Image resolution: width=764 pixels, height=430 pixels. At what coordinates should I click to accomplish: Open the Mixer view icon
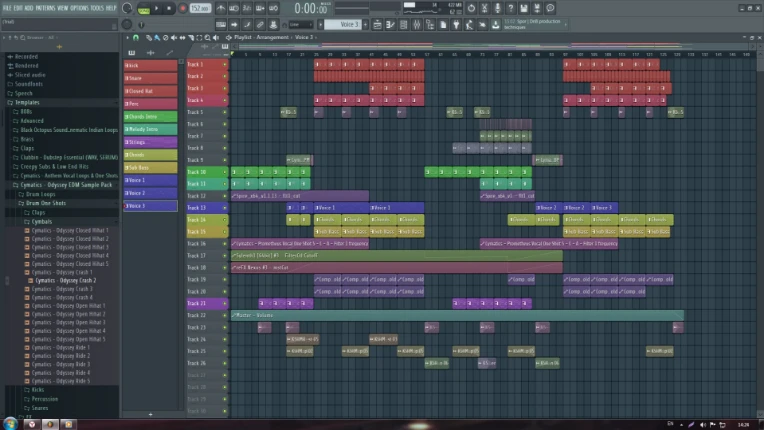(x=417, y=24)
